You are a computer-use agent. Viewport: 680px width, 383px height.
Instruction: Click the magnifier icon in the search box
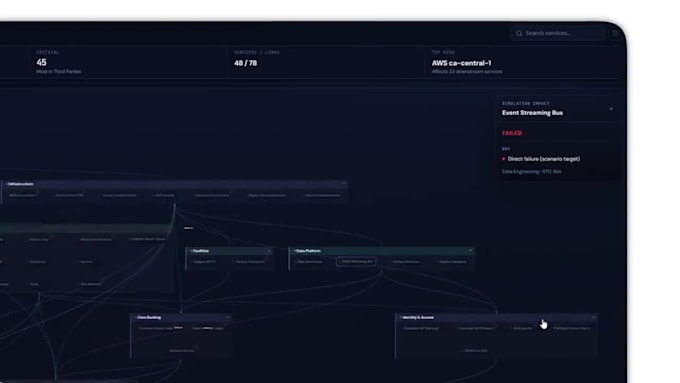519,33
